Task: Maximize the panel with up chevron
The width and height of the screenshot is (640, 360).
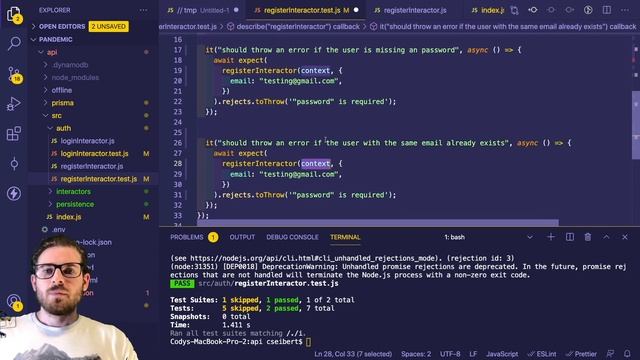Action: click(606, 237)
